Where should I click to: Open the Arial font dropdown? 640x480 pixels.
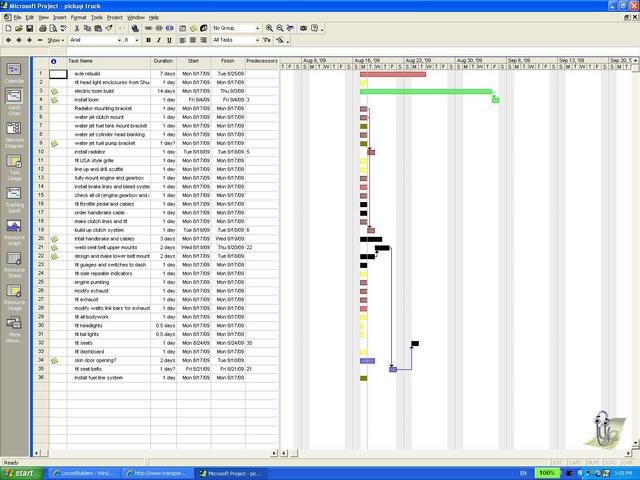pyautogui.click(x=117, y=40)
